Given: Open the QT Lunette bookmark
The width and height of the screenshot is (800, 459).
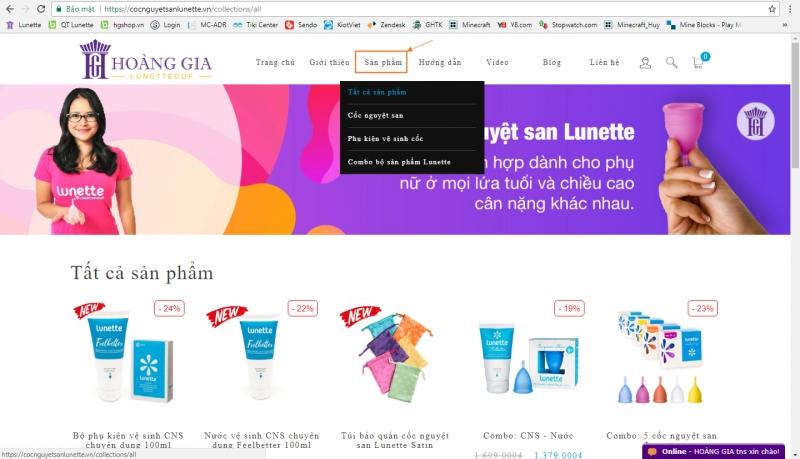Looking at the screenshot, I should (x=71, y=24).
